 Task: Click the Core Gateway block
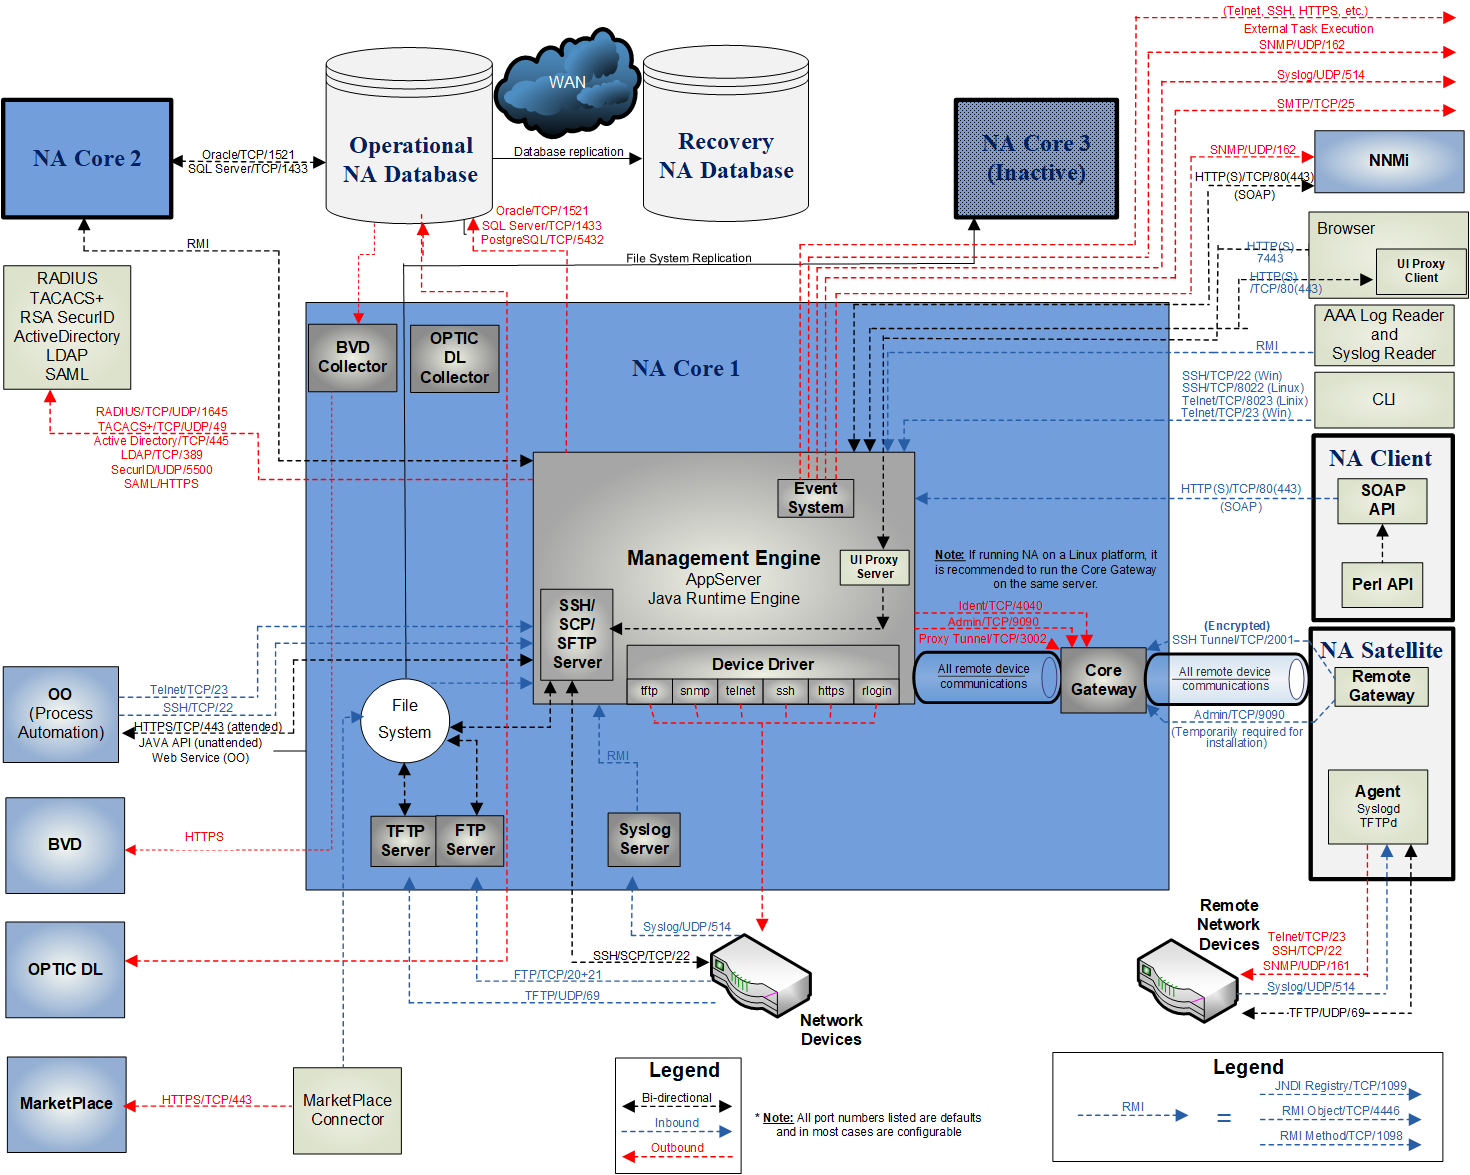click(1102, 680)
